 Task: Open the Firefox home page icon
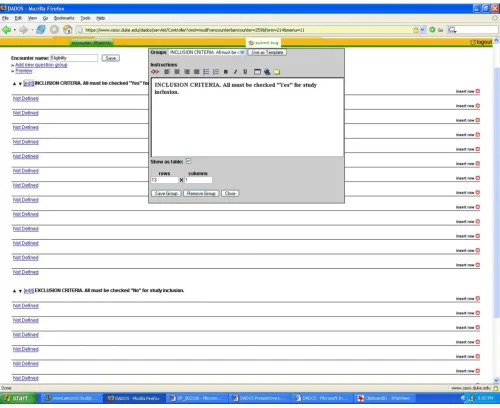[68, 30]
